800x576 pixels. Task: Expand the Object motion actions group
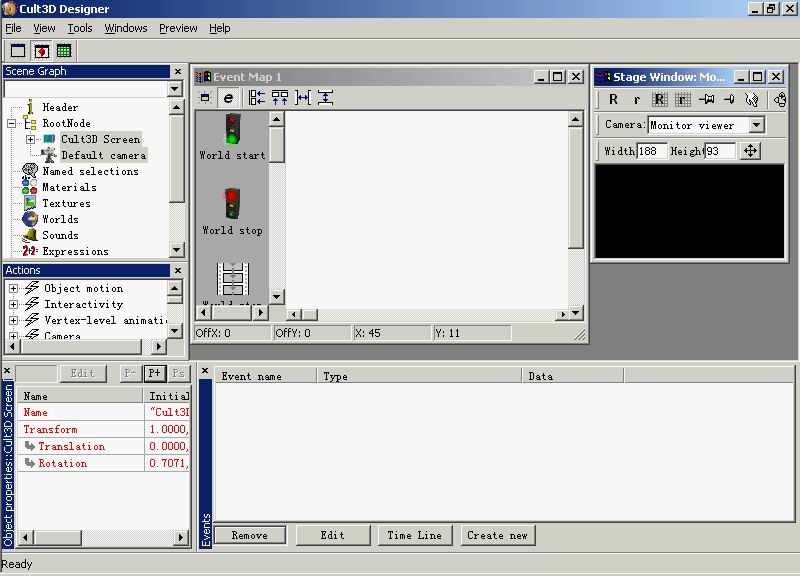tap(13, 289)
